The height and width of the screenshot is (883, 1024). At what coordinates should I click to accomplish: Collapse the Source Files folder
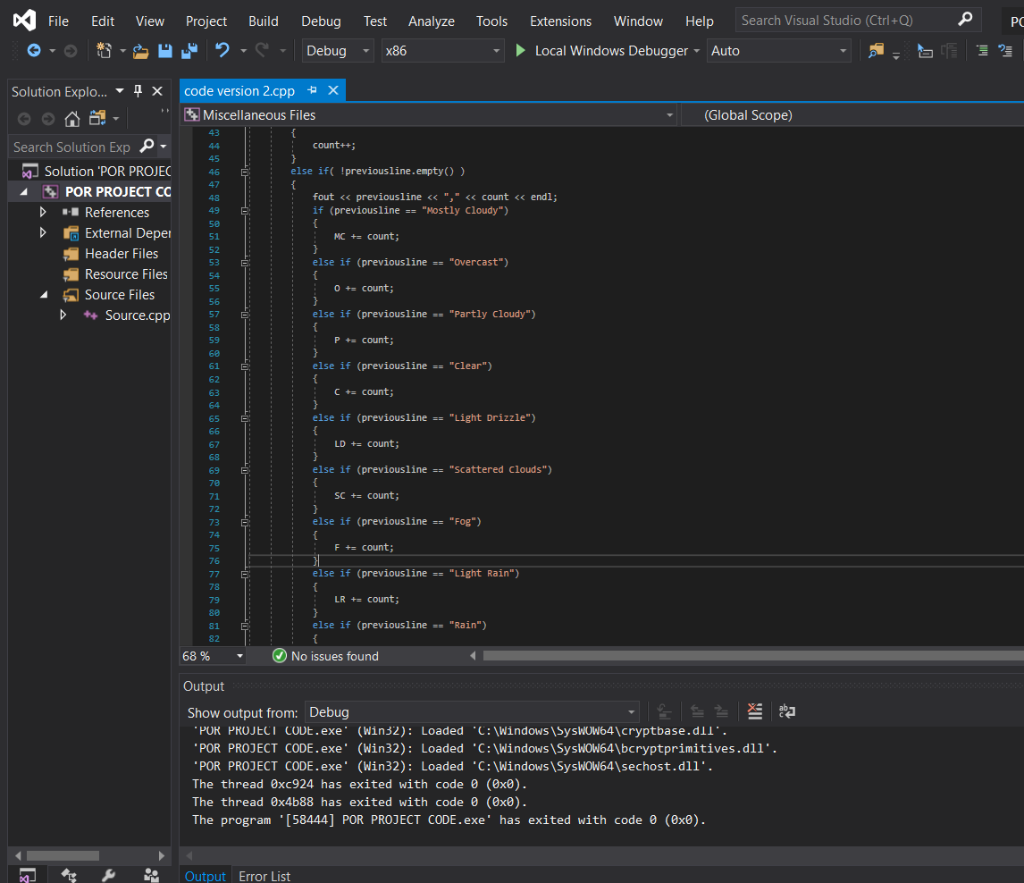(x=44, y=294)
